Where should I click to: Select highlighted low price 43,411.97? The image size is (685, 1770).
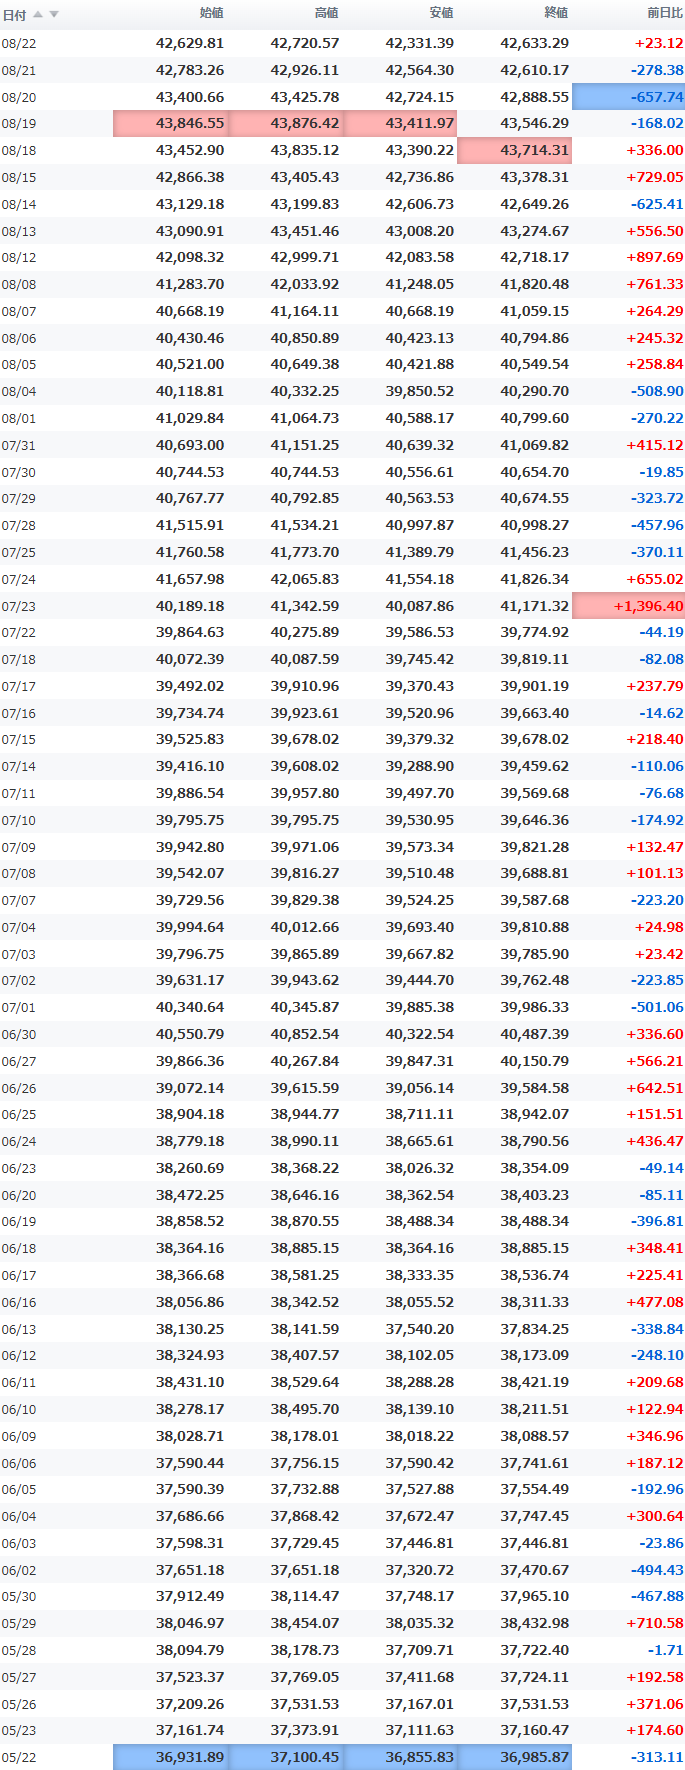400,123
